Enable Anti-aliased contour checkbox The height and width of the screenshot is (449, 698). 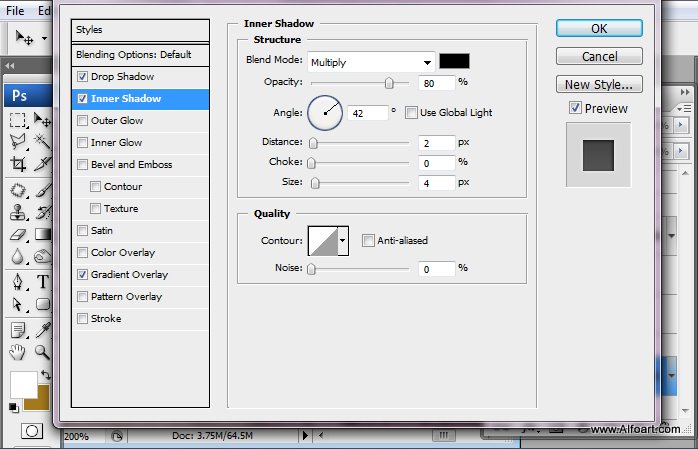click(368, 241)
